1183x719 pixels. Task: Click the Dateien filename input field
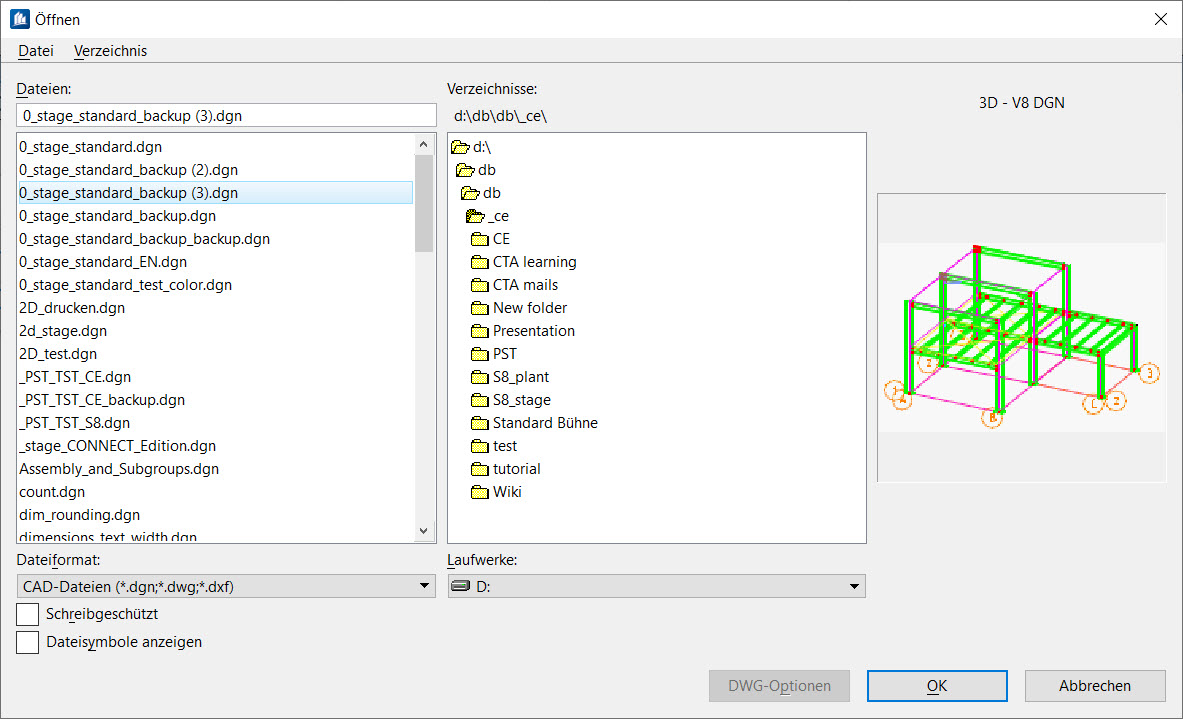coord(226,115)
